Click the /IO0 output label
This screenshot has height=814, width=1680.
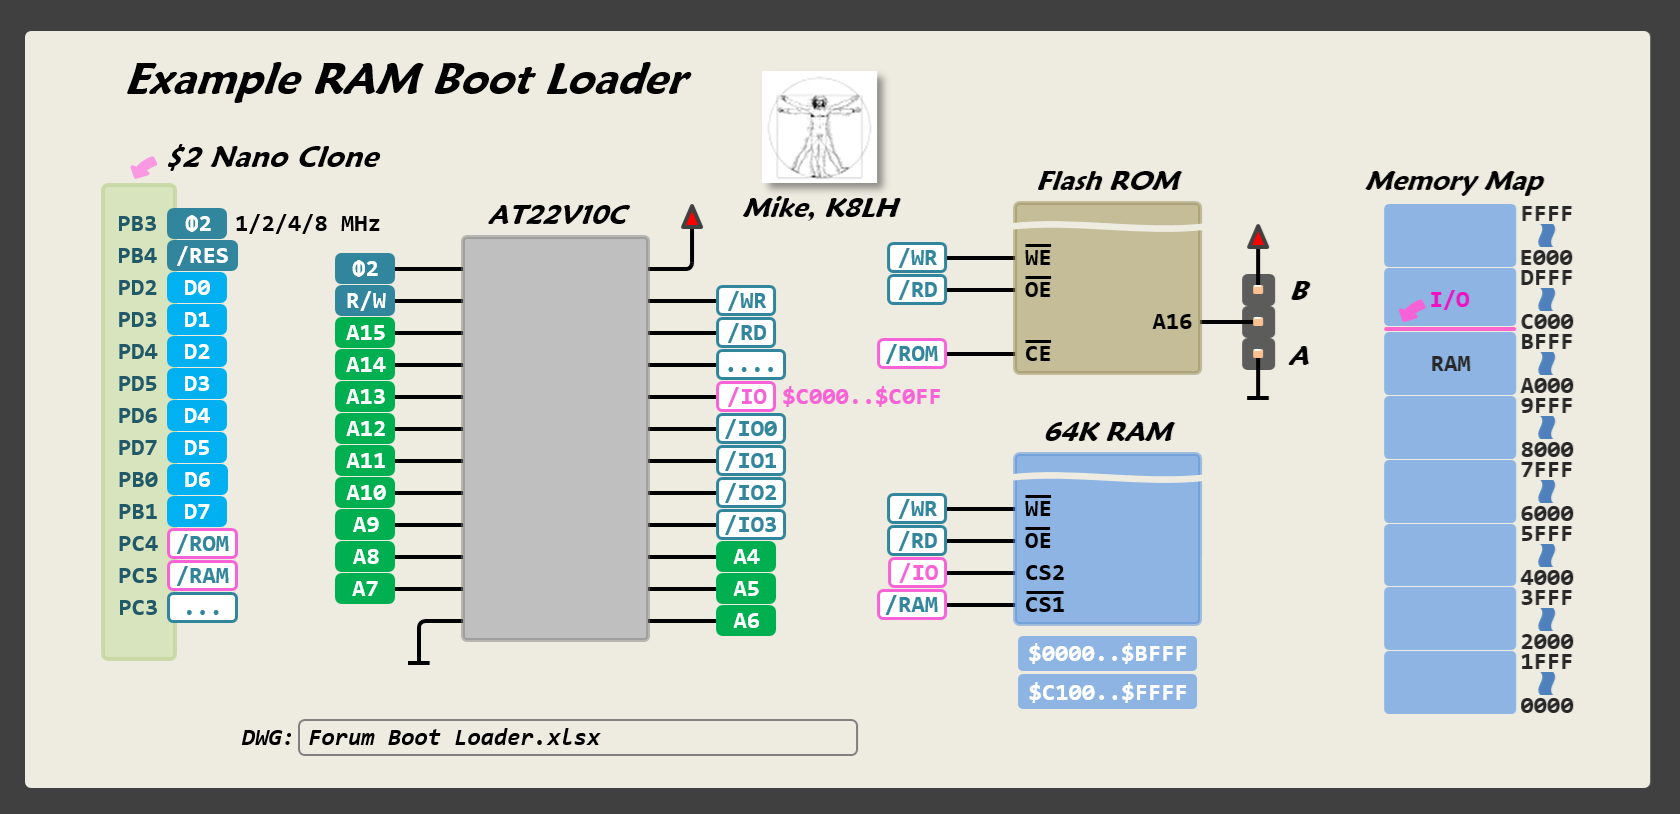pos(751,429)
